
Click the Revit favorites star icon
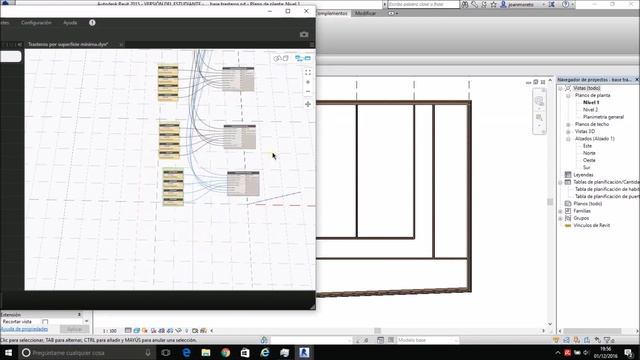[x=493, y=4]
